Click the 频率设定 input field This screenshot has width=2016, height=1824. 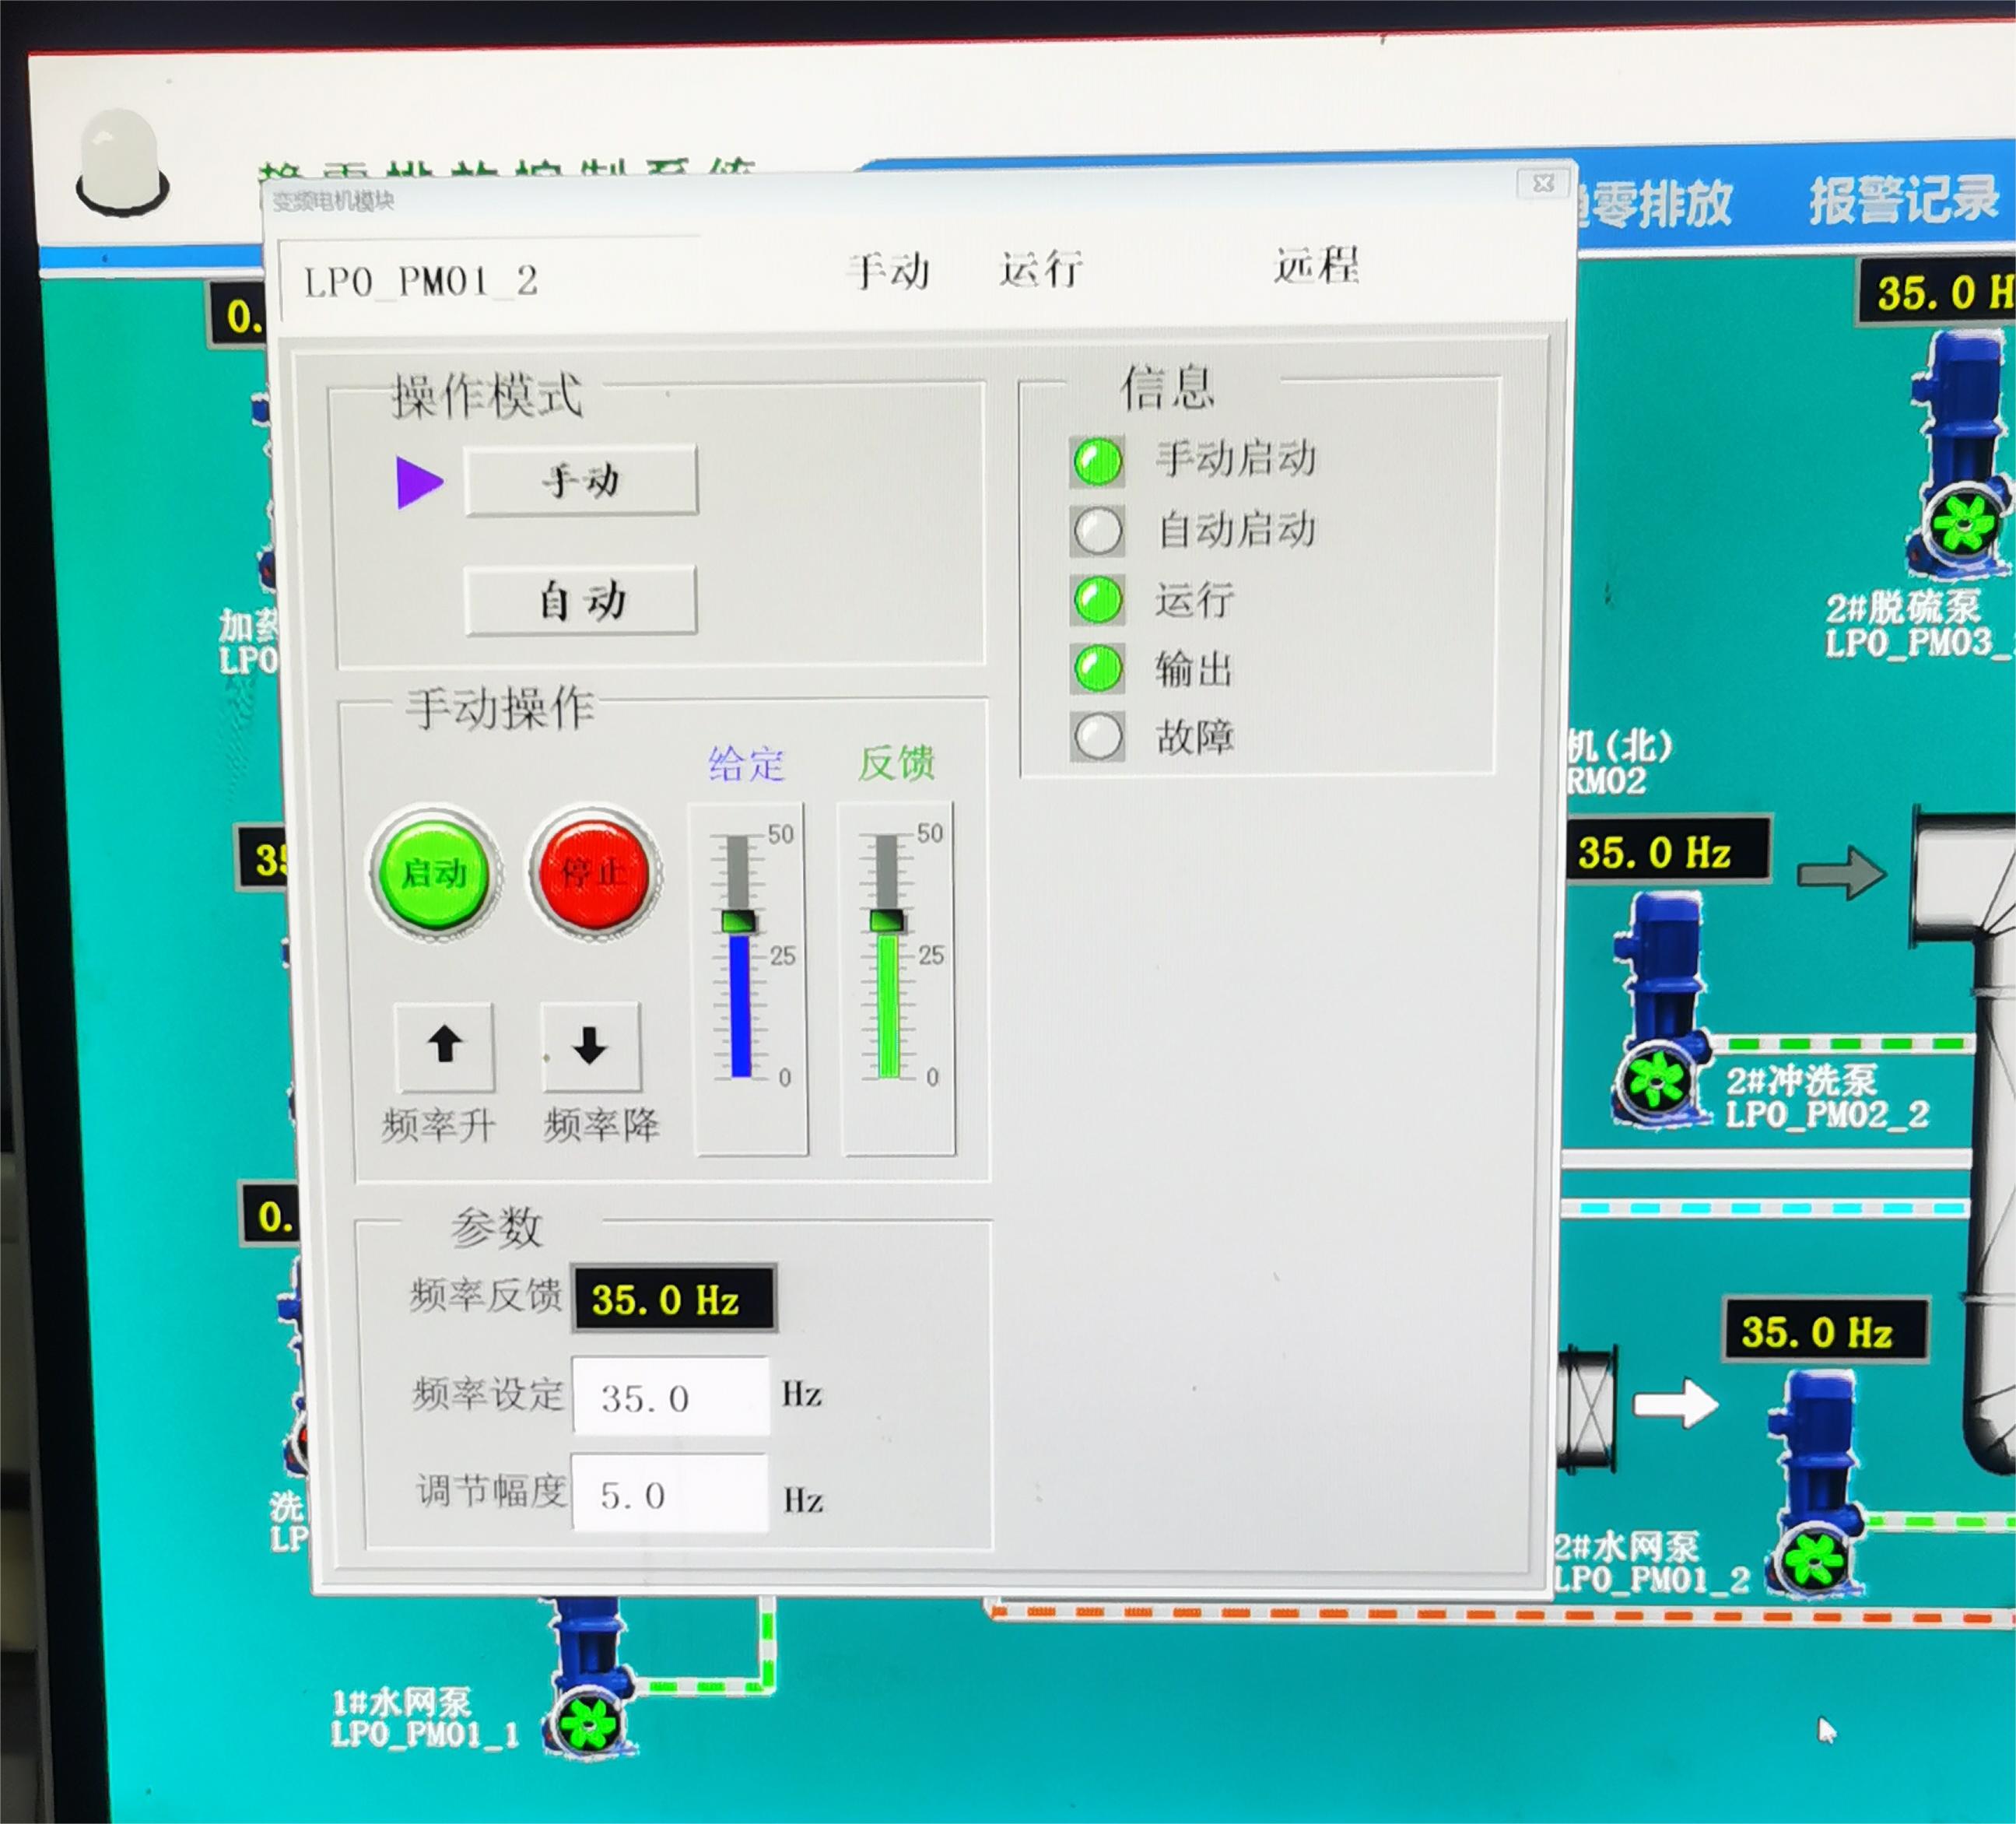coord(670,1397)
